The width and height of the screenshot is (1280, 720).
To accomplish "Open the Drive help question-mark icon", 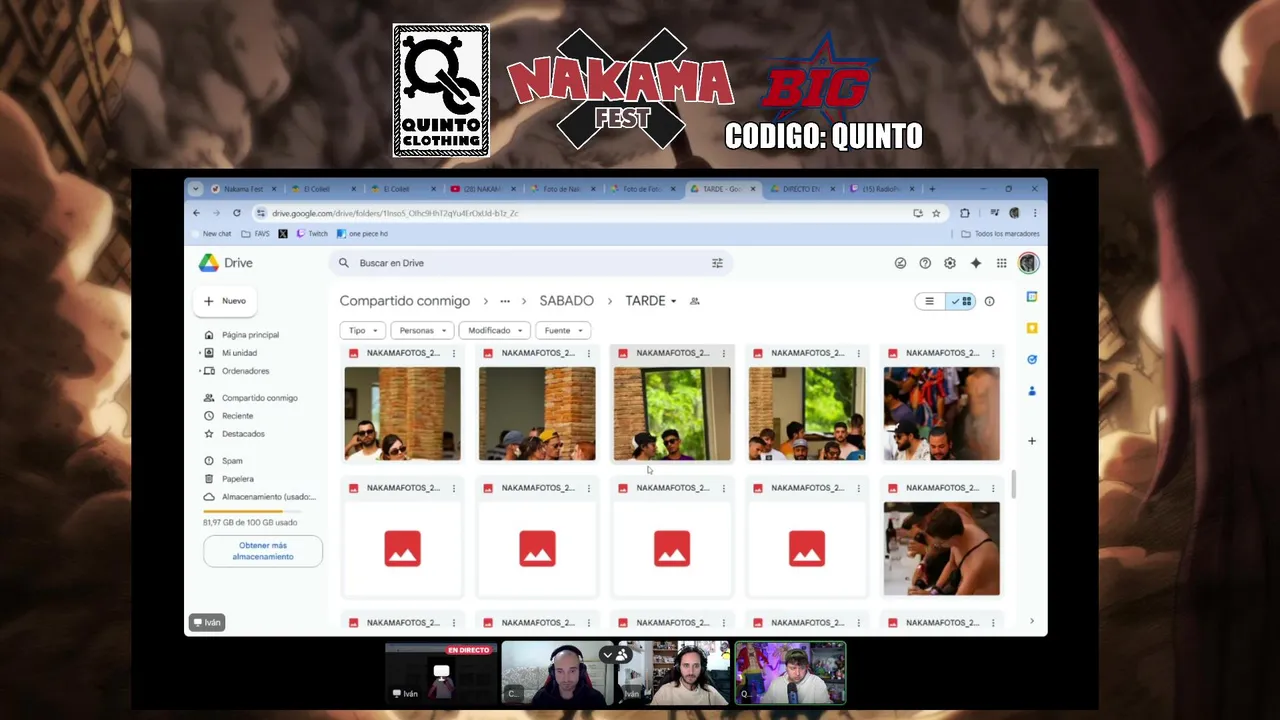I will (925, 263).
